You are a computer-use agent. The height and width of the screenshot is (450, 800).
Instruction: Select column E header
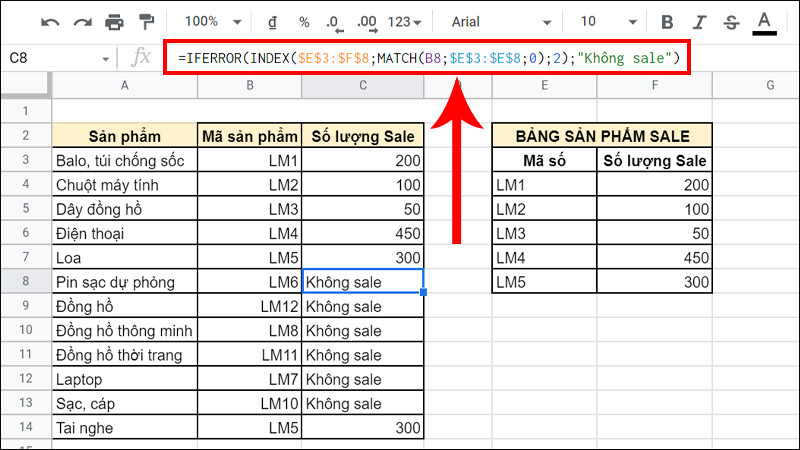pyautogui.click(x=544, y=85)
